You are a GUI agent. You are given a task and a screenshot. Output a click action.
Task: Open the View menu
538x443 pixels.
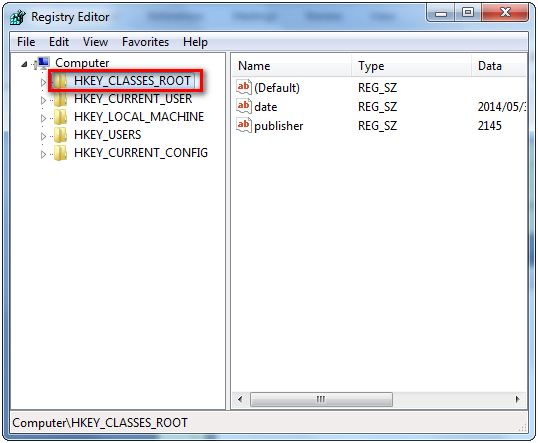point(95,42)
